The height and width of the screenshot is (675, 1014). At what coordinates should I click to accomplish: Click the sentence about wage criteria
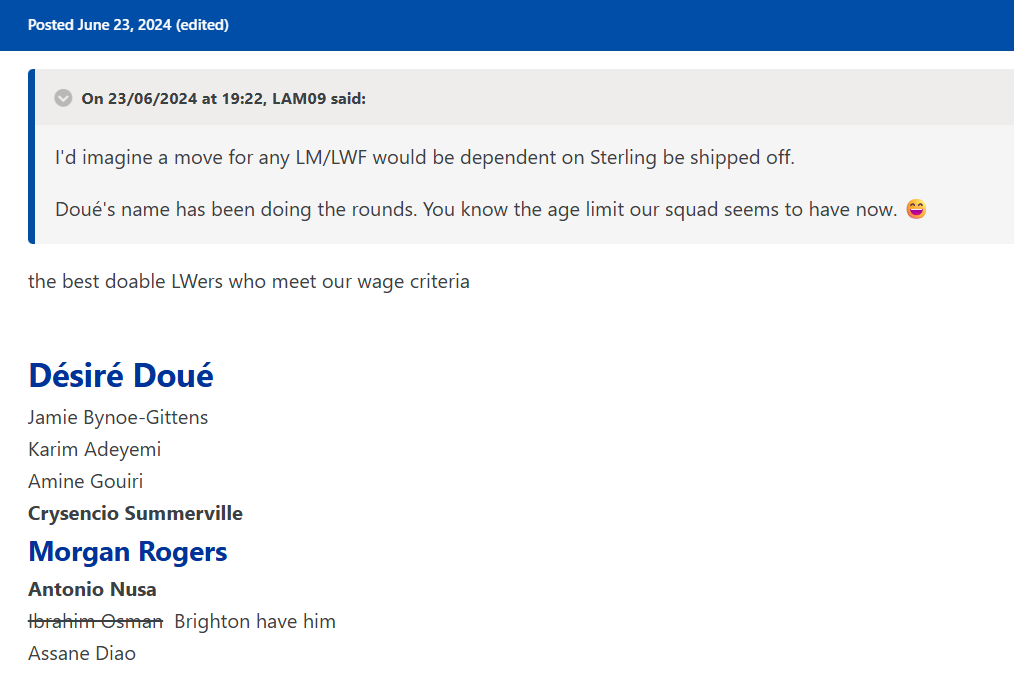pyautogui.click(x=249, y=281)
